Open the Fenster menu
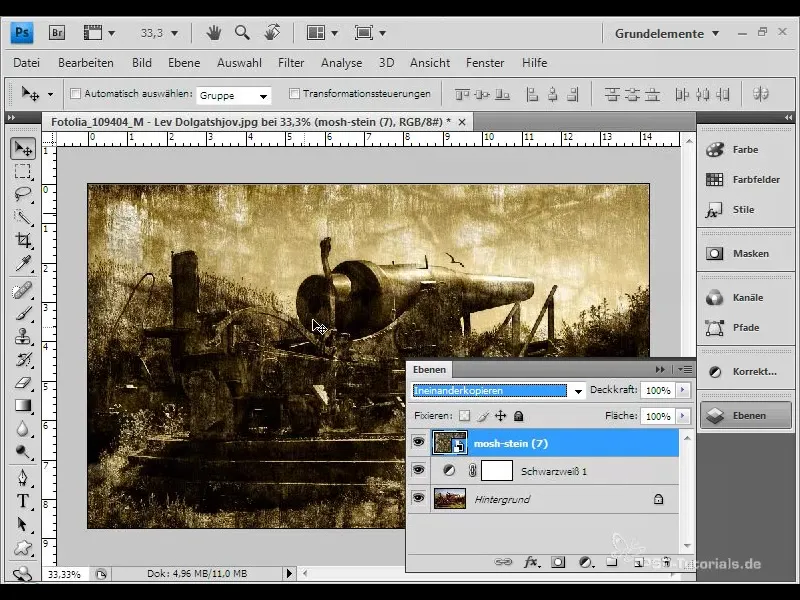 coord(485,63)
